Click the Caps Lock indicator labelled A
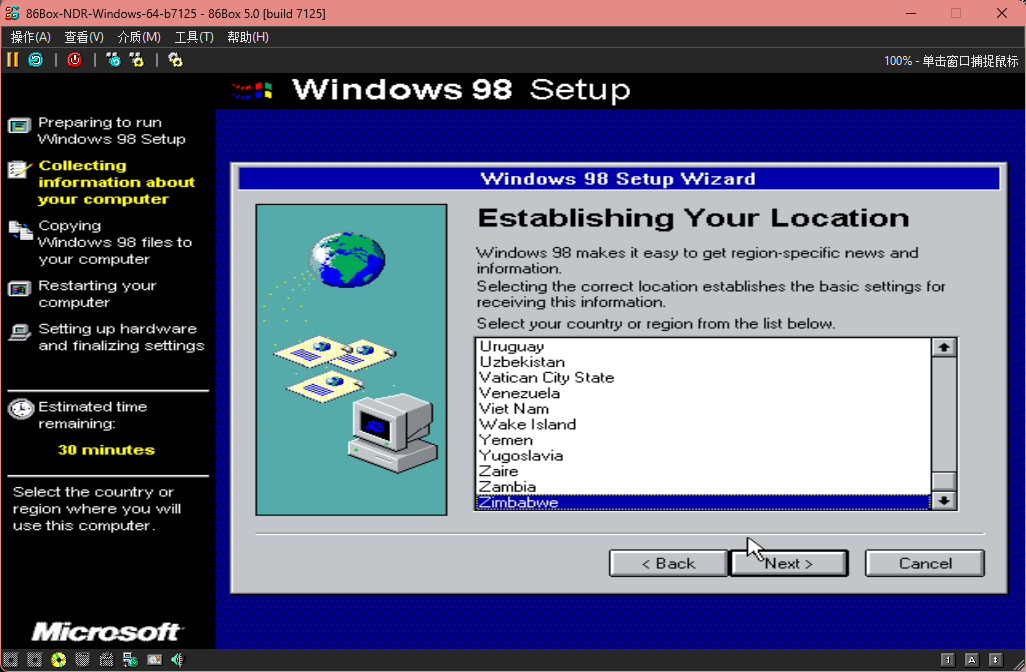1026x672 pixels. click(972, 660)
